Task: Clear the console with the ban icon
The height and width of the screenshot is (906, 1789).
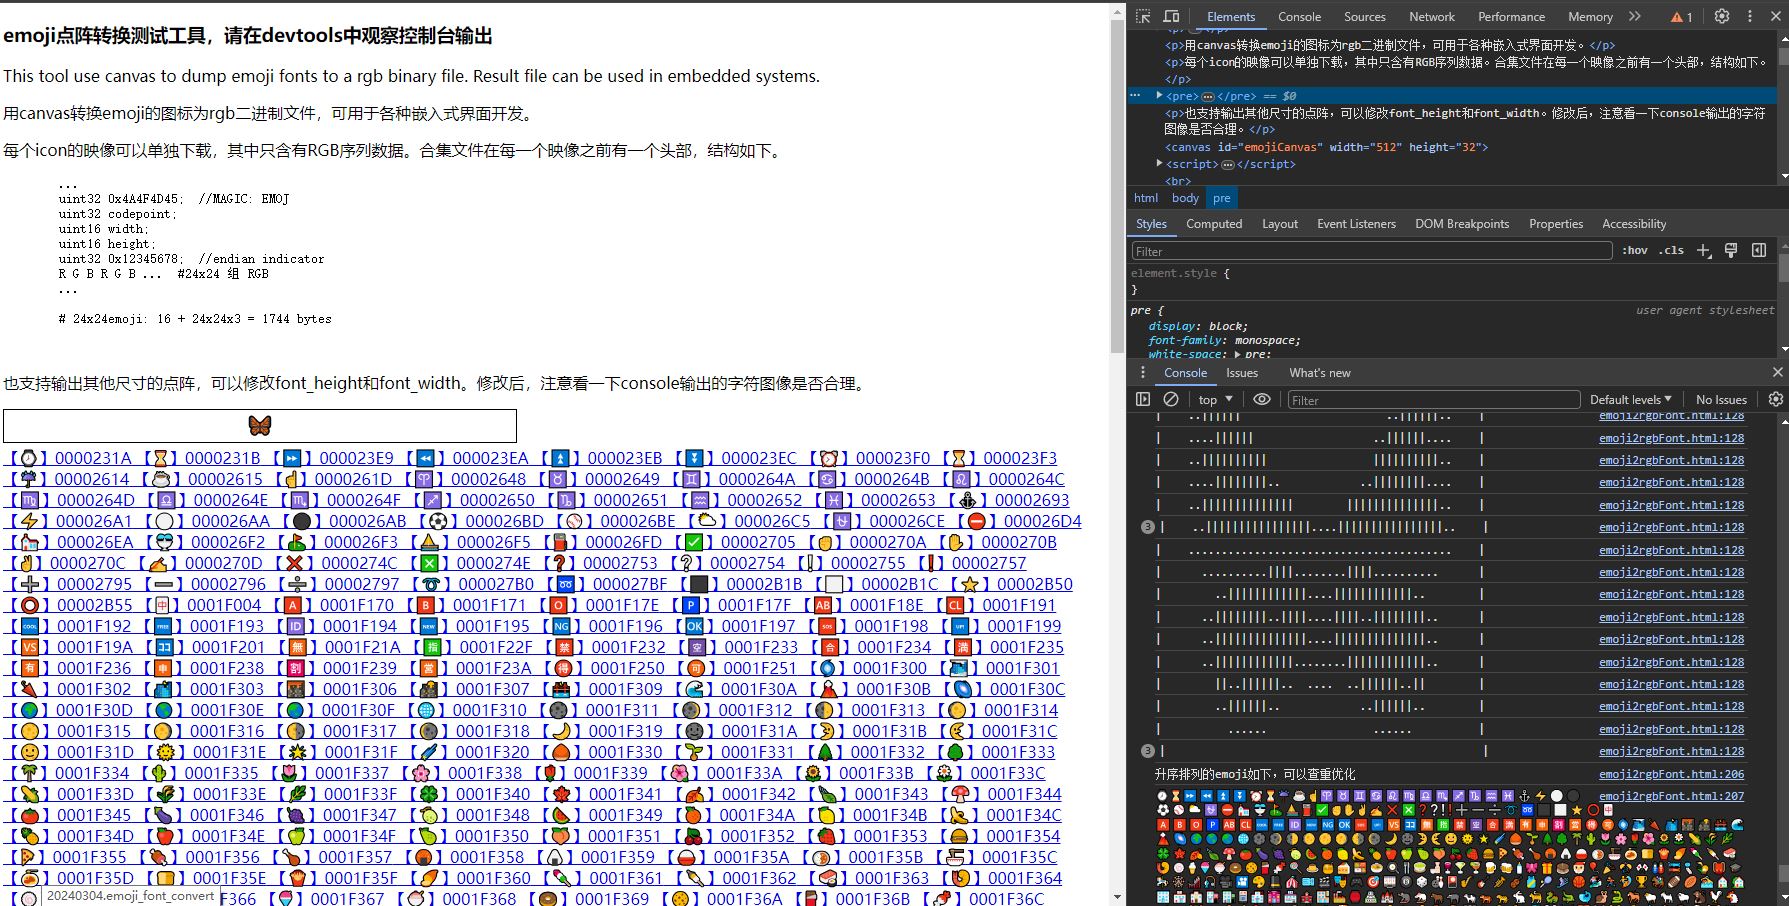Action: pyautogui.click(x=1171, y=399)
